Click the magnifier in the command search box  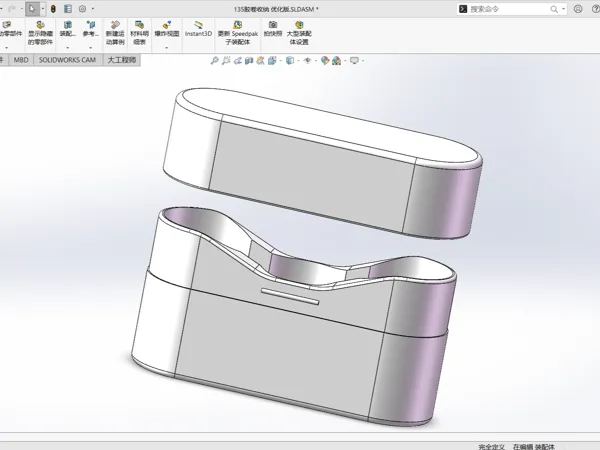pos(554,9)
